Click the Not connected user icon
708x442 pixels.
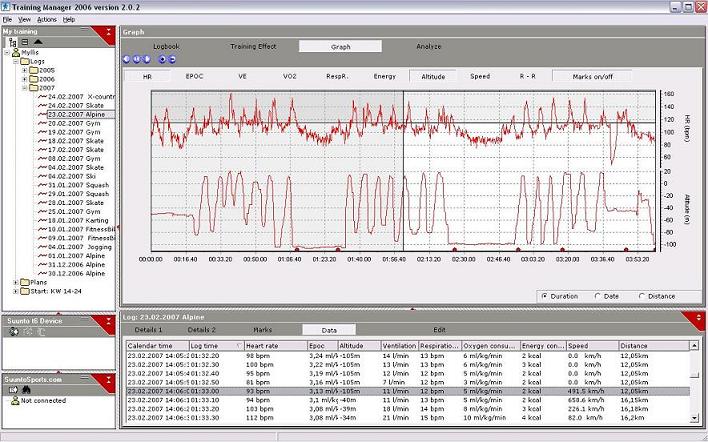click(x=15, y=400)
